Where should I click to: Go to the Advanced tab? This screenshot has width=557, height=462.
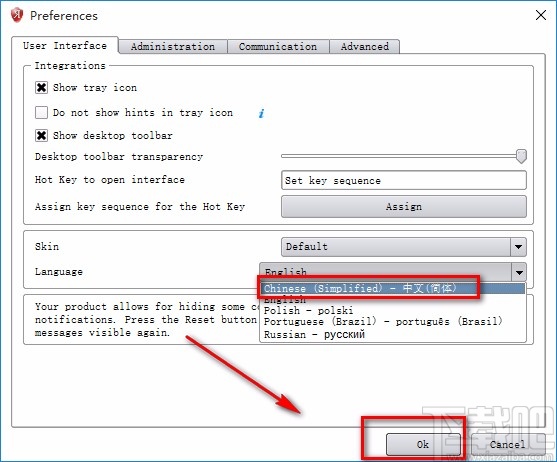point(365,47)
